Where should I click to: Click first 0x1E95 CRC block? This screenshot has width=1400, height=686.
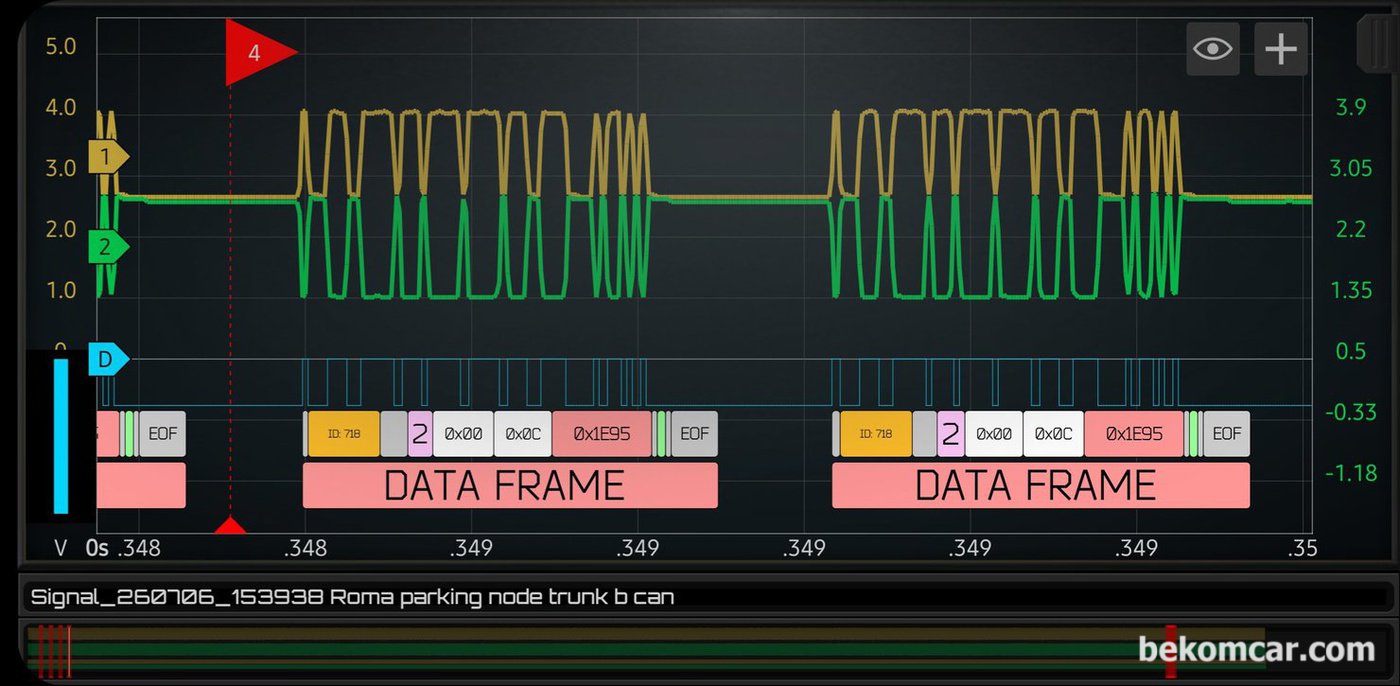tap(602, 434)
